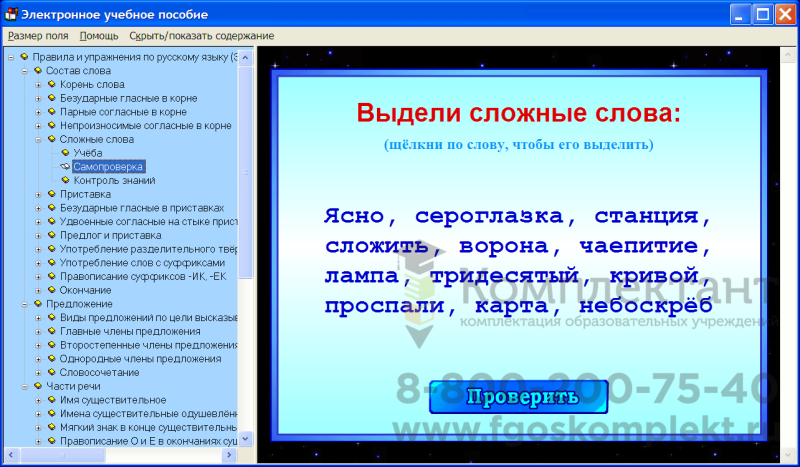Open the Размер поля menu
The width and height of the screenshot is (800, 467).
pyautogui.click(x=38, y=36)
